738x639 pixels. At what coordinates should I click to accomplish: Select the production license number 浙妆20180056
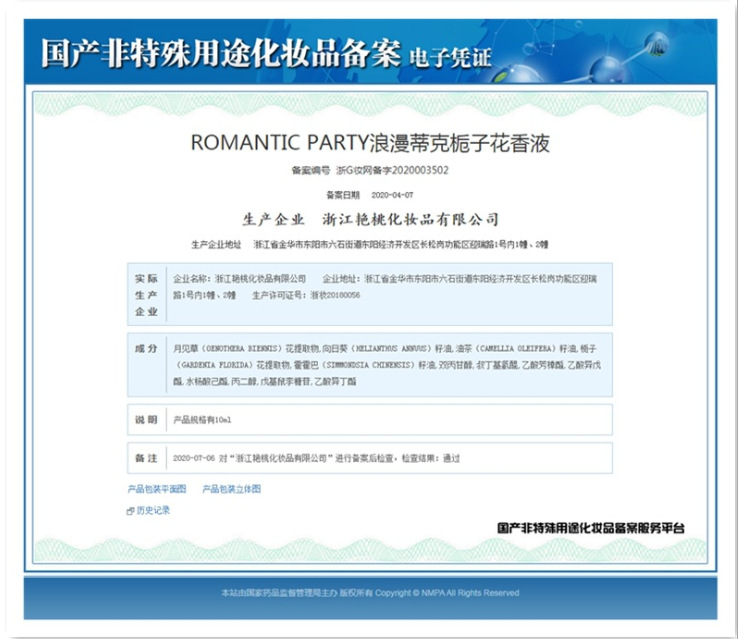pos(335,295)
